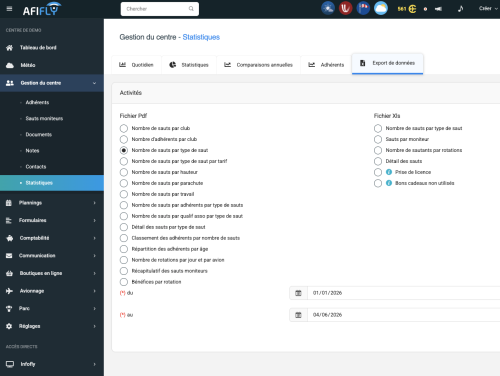The width and height of the screenshot is (500, 376).
Task: Click the search magnifier icon
Action: (191, 9)
